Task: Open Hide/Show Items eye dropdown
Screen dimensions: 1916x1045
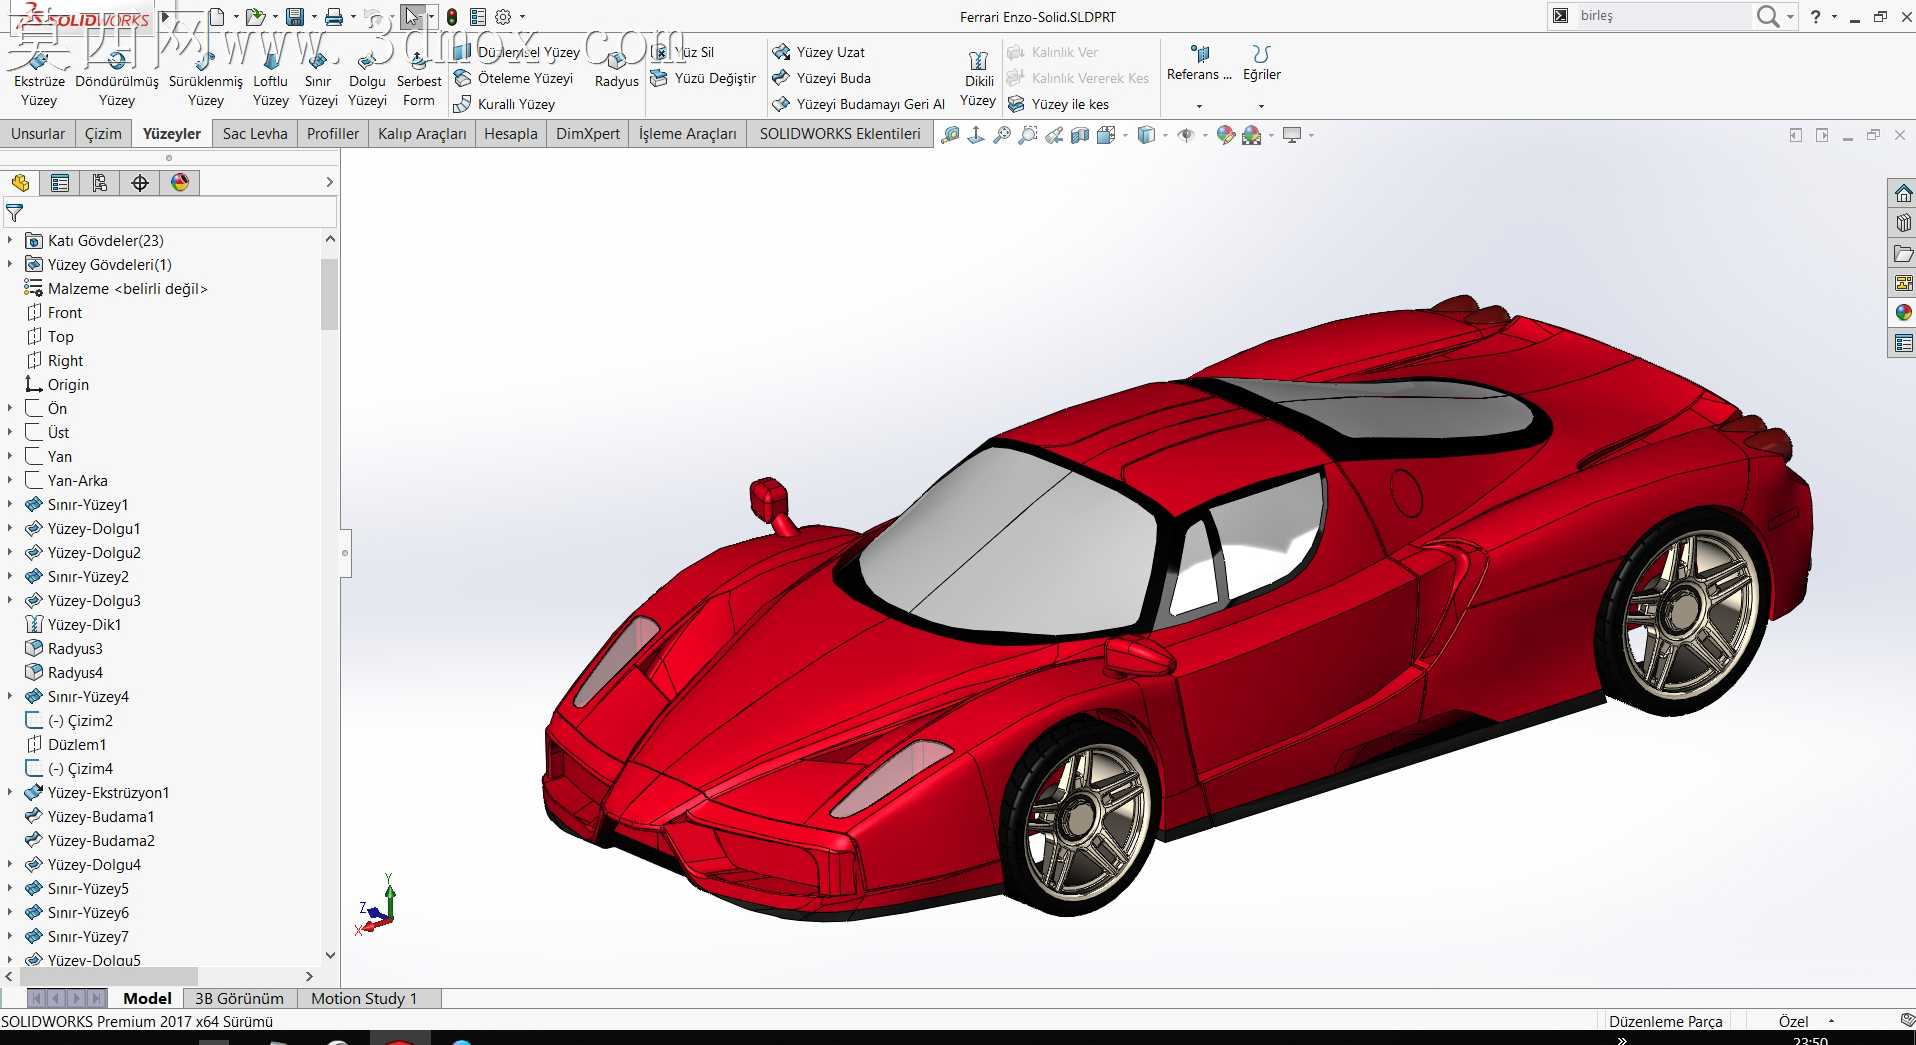Action: click(x=1186, y=135)
